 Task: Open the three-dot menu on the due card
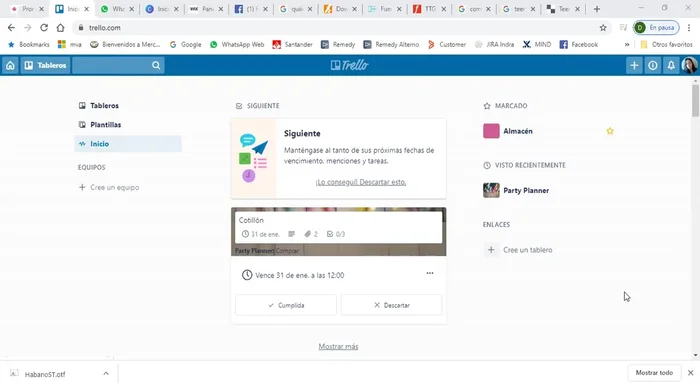pos(430,273)
